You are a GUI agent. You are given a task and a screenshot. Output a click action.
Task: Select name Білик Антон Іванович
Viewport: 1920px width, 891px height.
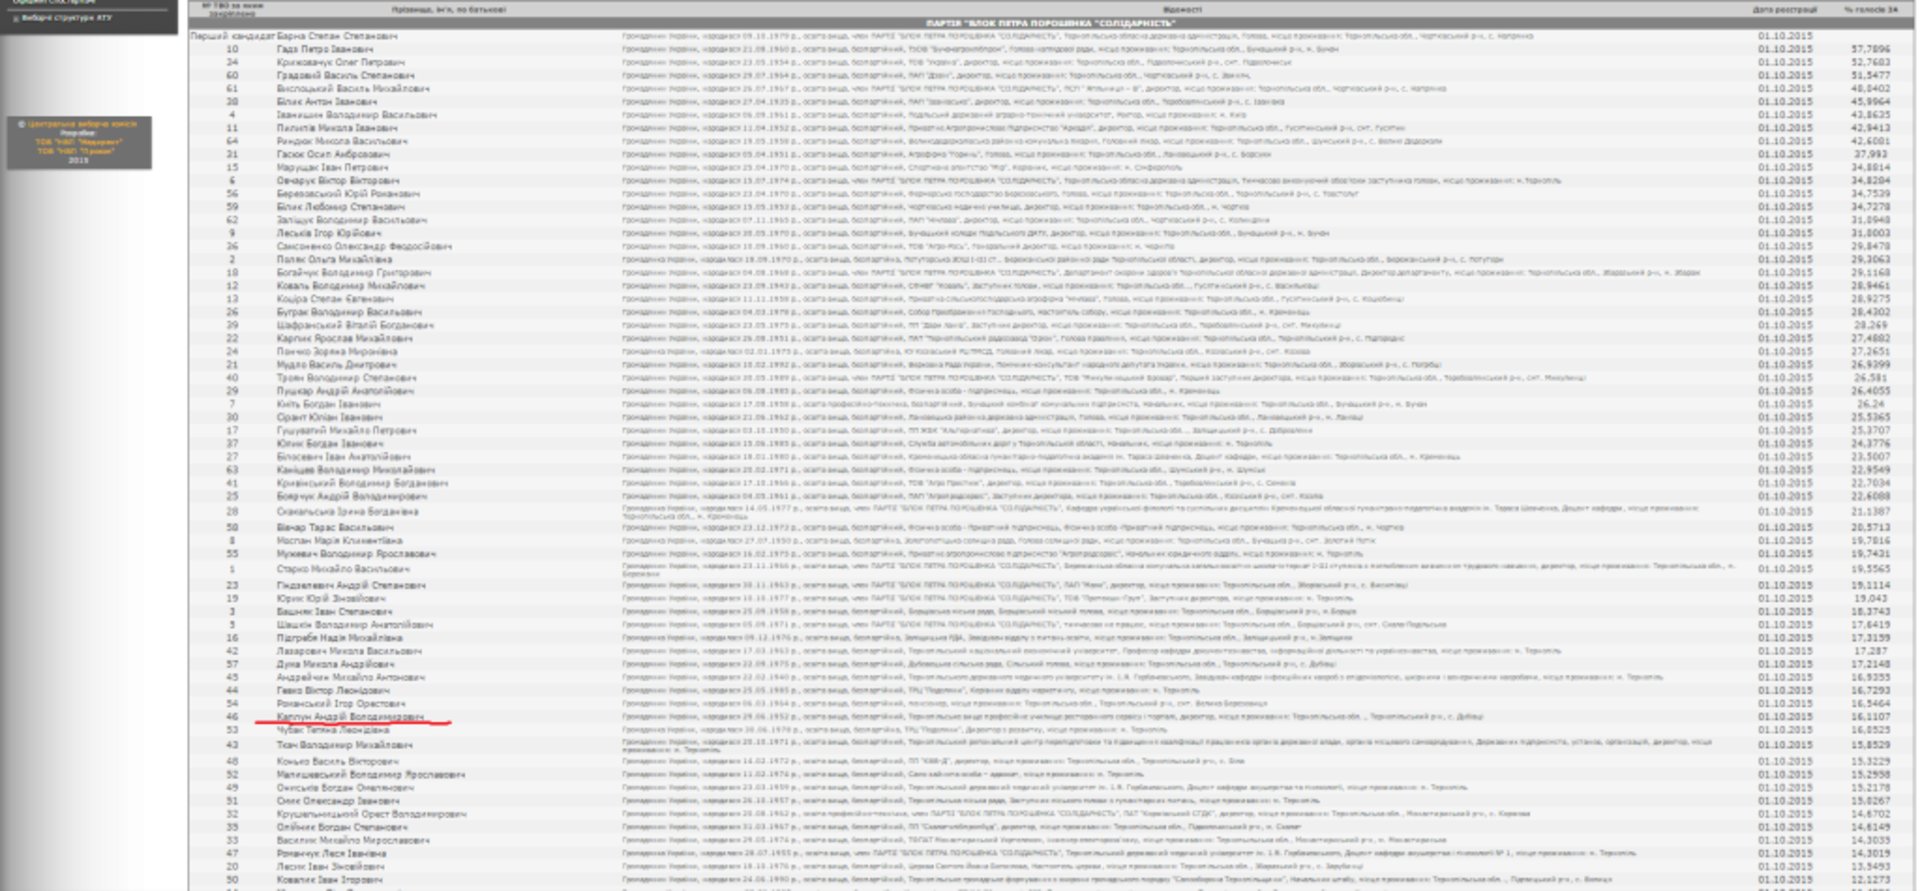(x=327, y=101)
